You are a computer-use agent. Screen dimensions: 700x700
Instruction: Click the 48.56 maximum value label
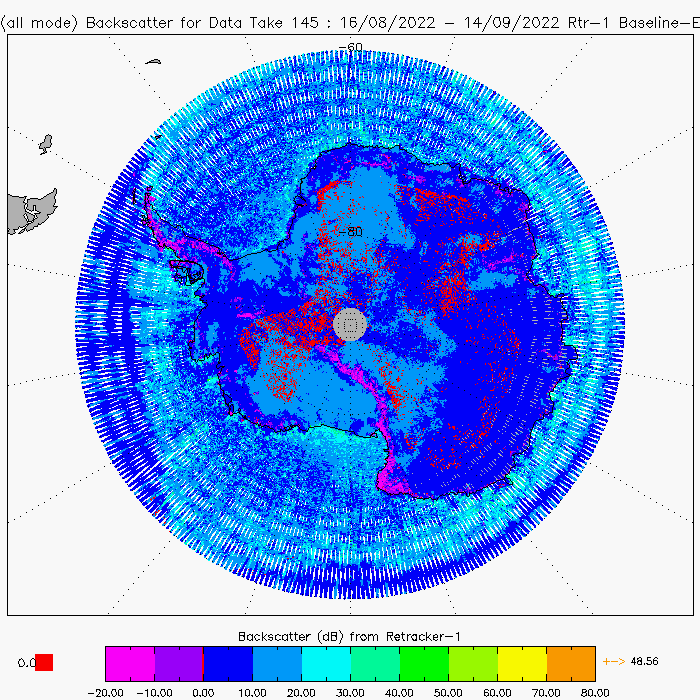[x=645, y=661]
